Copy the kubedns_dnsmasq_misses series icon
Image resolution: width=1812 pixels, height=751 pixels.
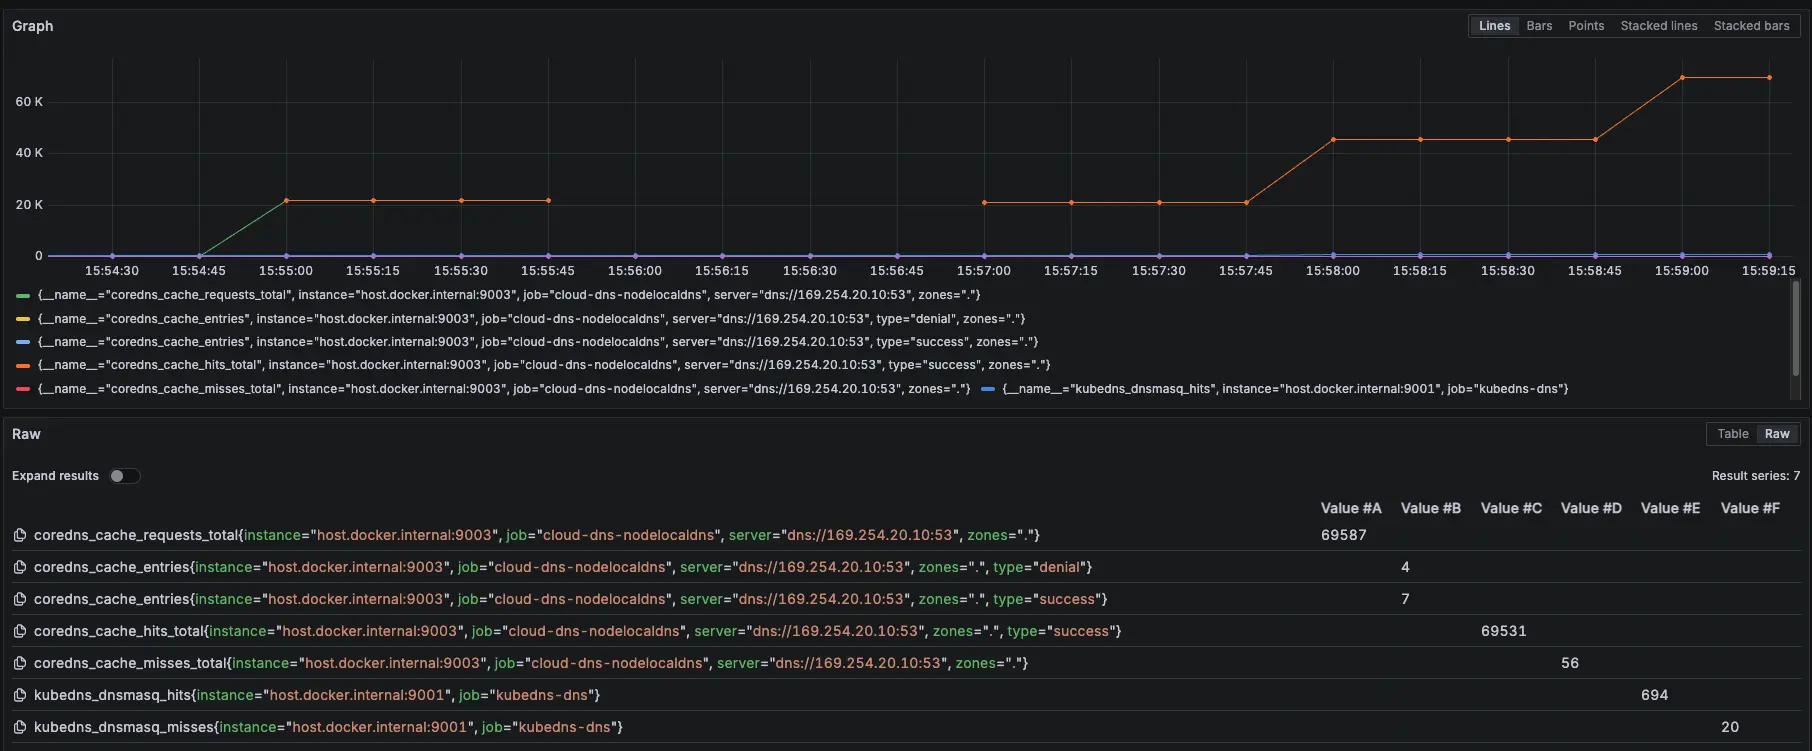[x=19, y=727]
